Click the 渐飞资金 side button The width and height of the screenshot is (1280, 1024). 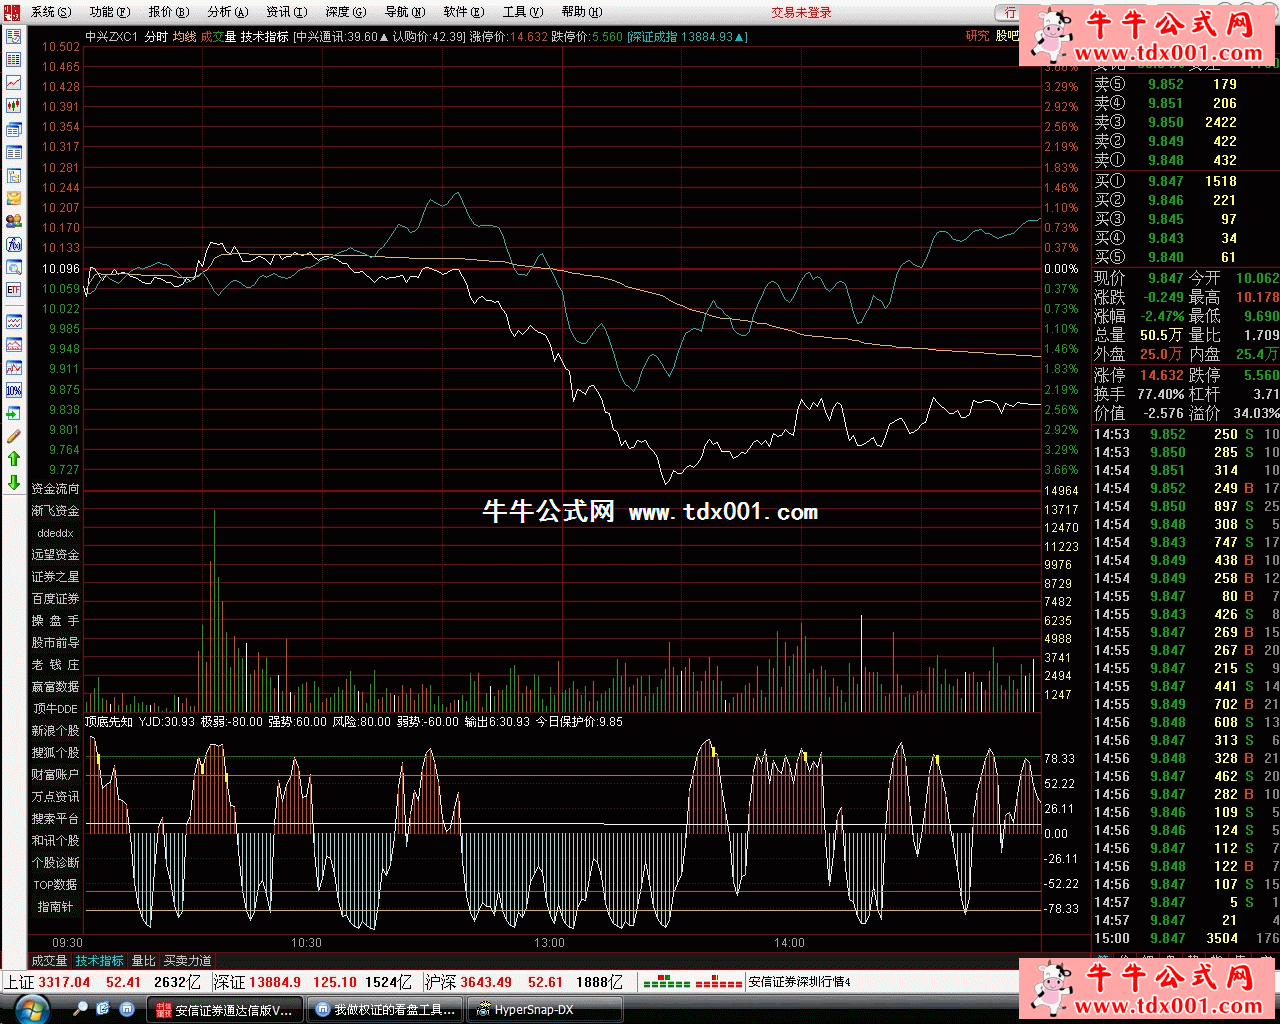coord(55,511)
